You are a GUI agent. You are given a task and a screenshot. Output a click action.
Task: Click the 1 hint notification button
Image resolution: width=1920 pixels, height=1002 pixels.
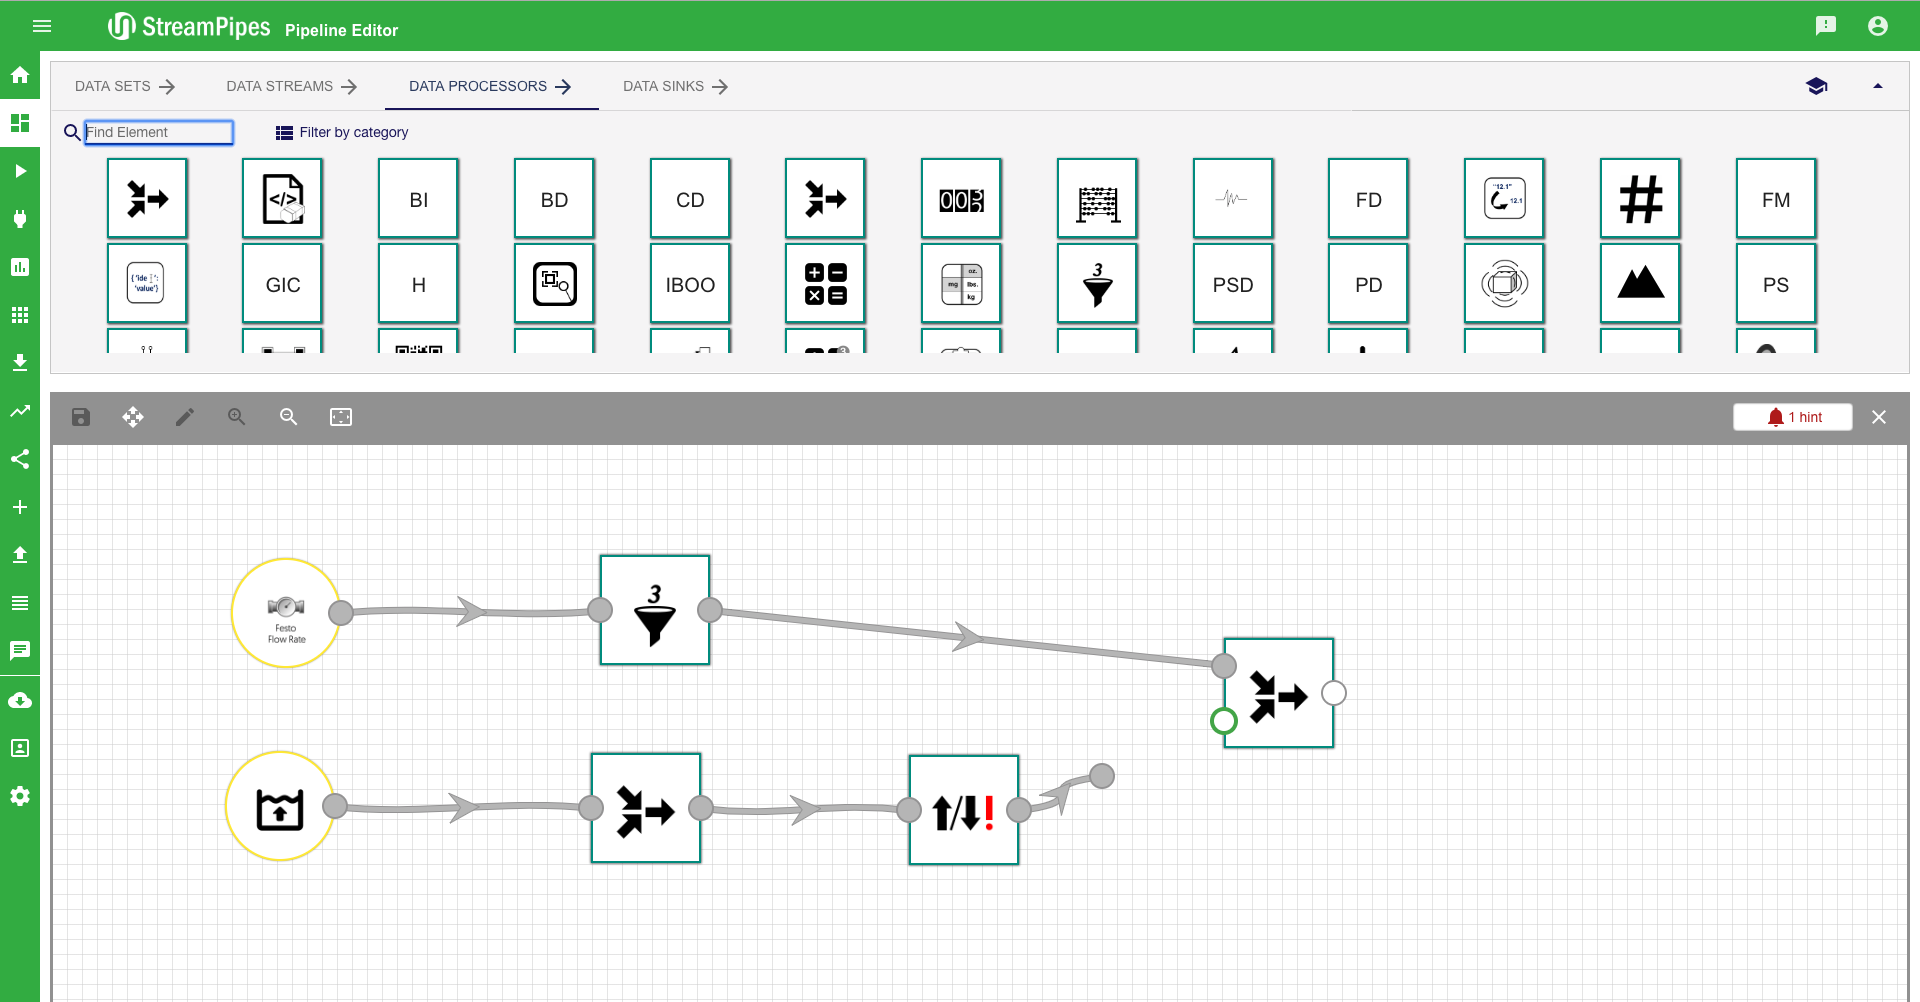(1793, 417)
